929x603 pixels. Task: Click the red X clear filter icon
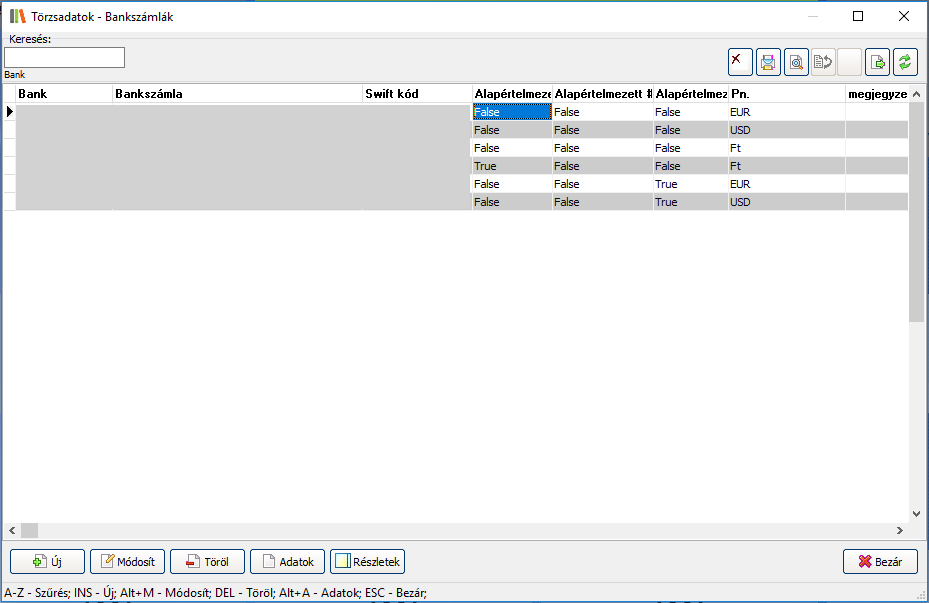coord(740,62)
